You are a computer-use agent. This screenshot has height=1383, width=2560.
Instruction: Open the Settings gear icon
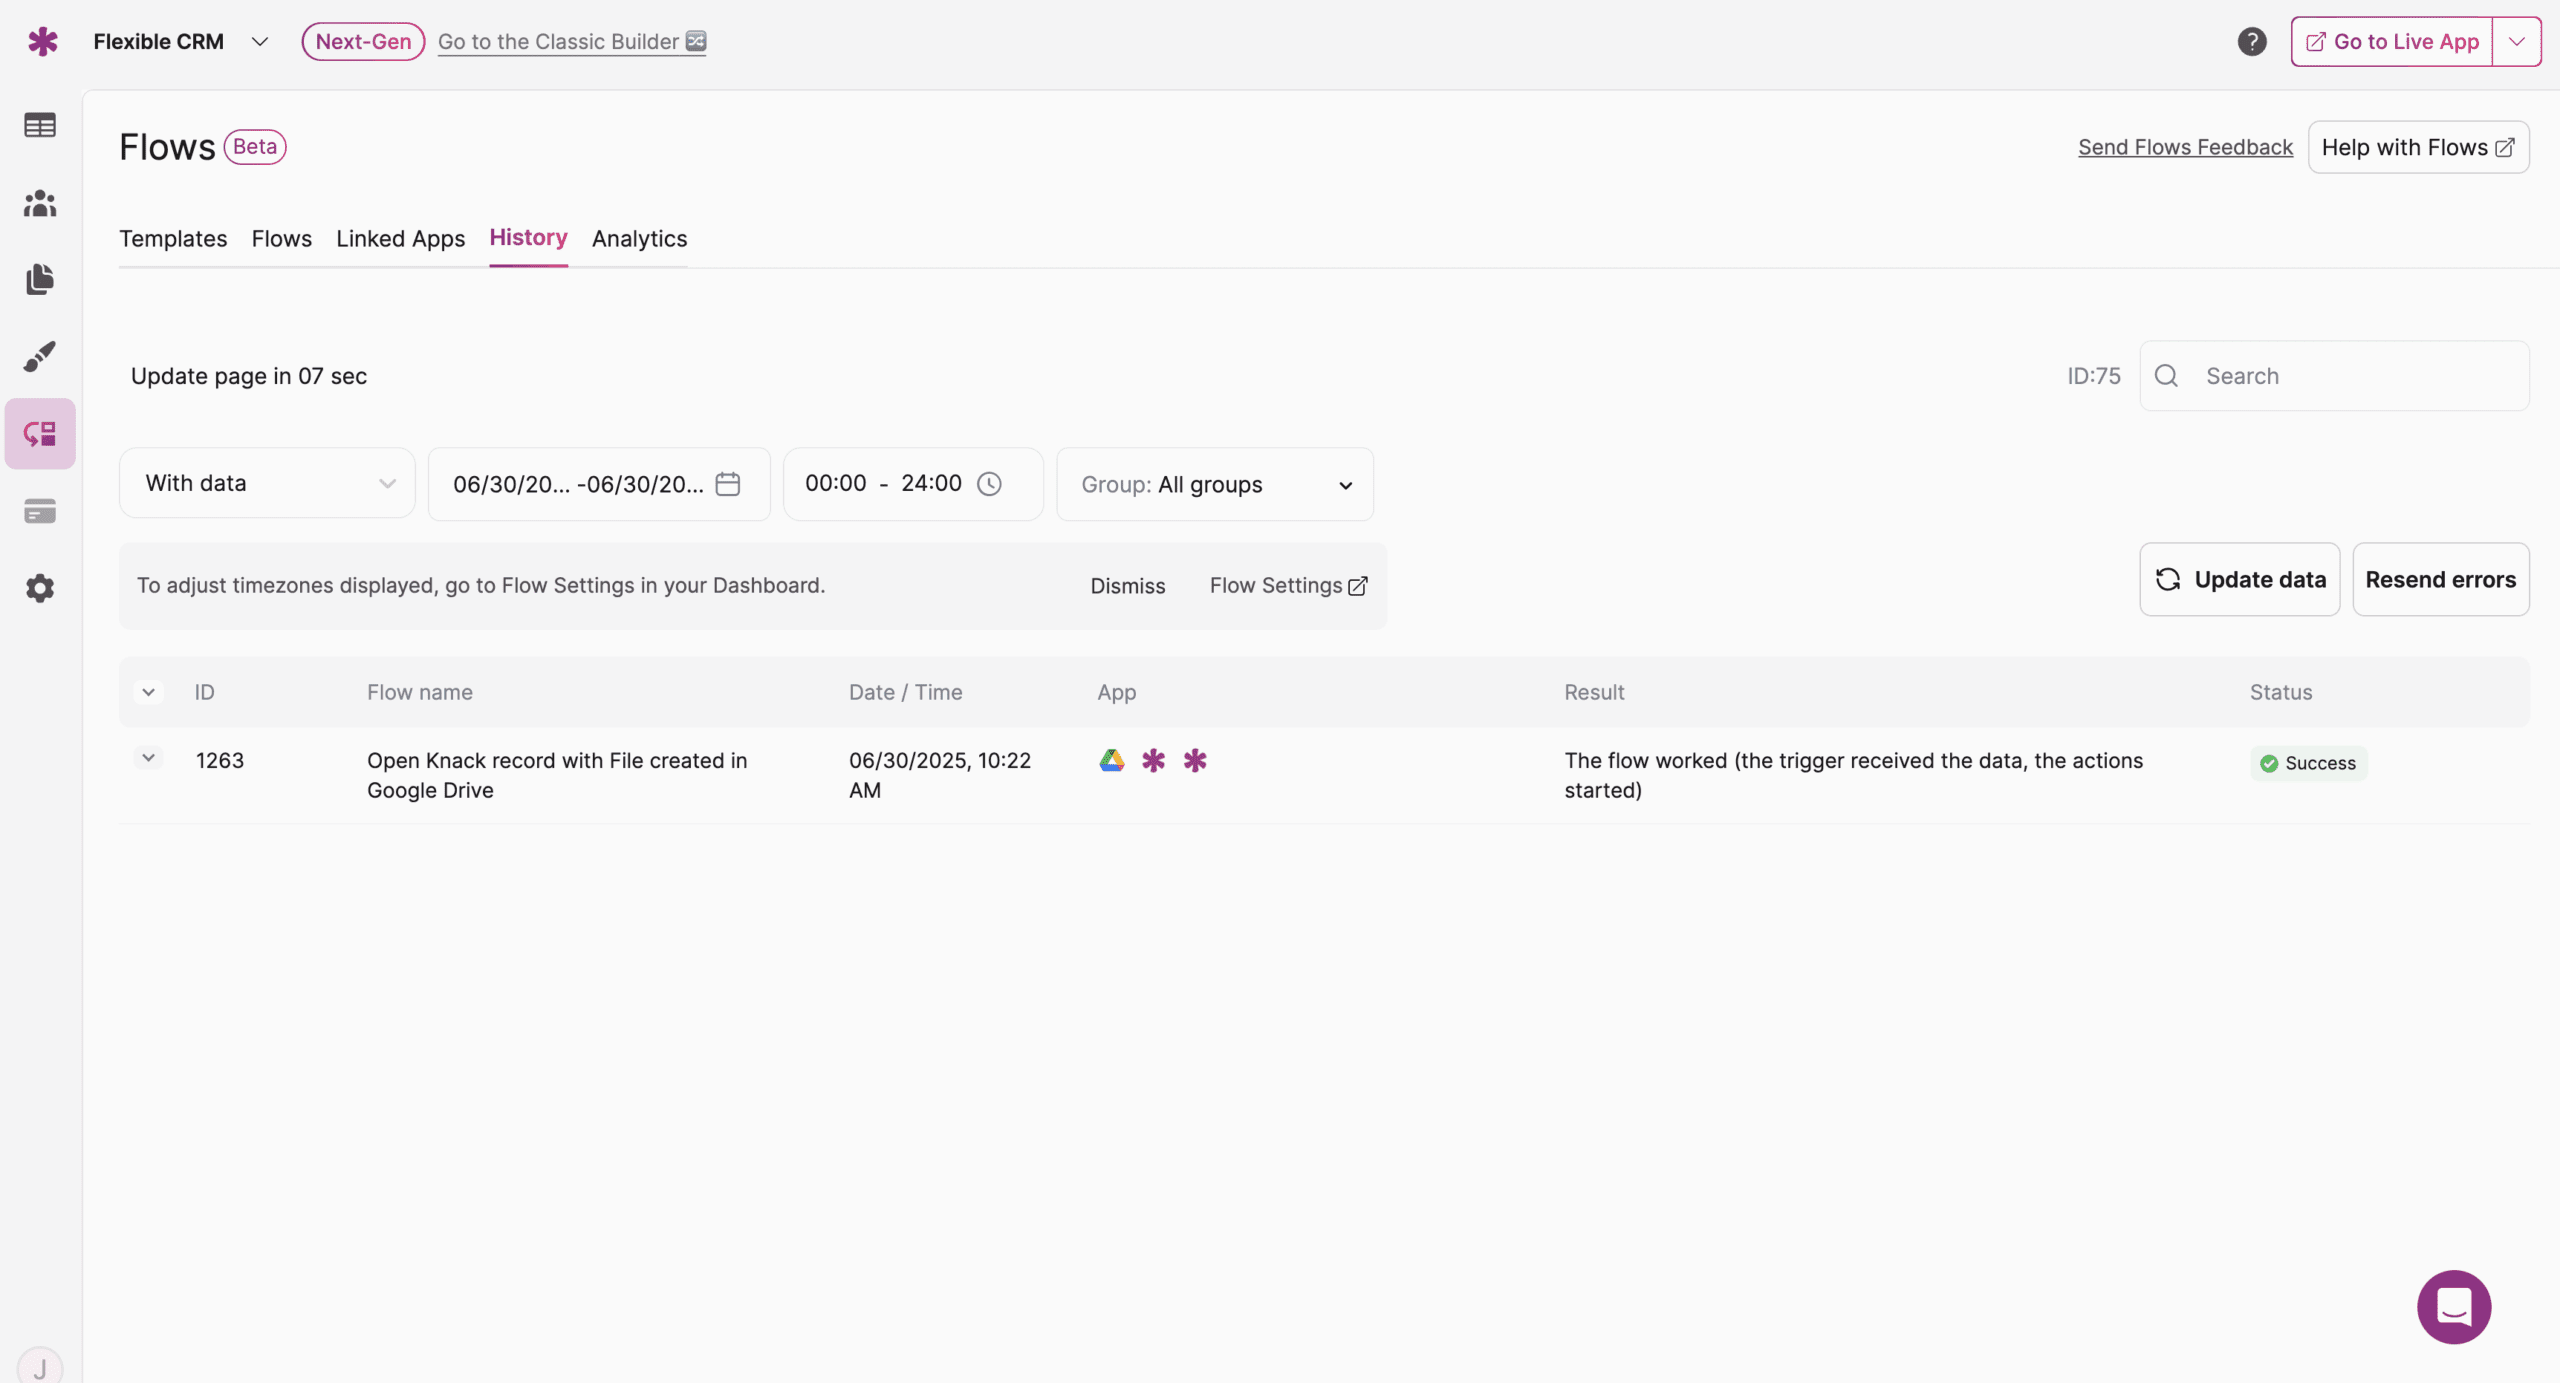pyautogui.click(x=40, y=588)
